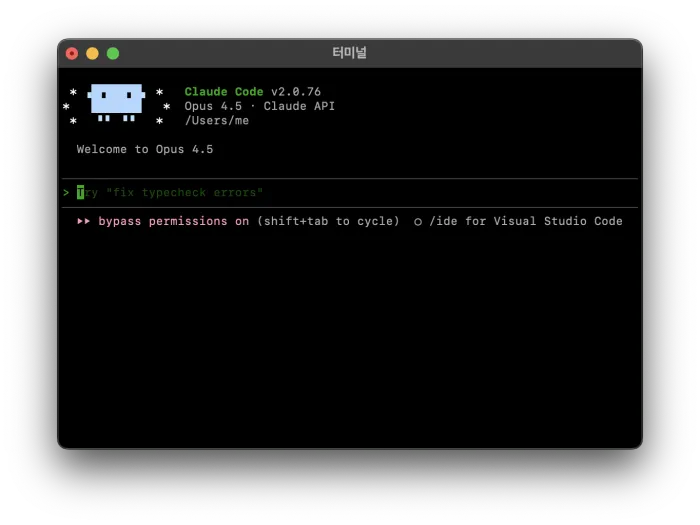Click the "Opus 4.5 · Claude API" model line

point(259,106)
